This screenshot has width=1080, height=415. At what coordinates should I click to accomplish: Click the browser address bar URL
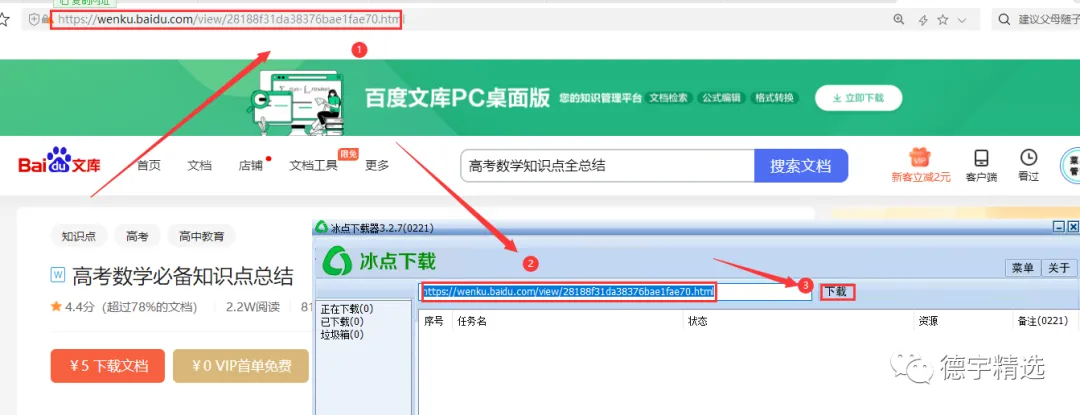[227, 20]
